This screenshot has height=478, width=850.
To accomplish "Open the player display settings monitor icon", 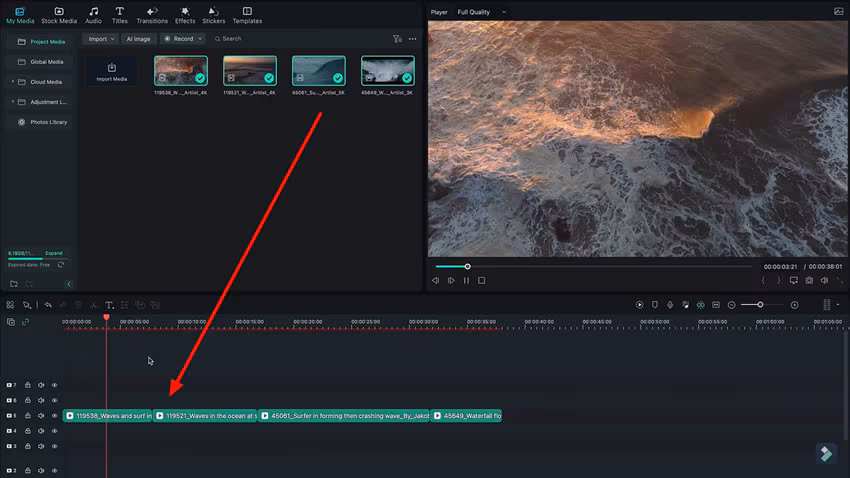I will [794, 281].
